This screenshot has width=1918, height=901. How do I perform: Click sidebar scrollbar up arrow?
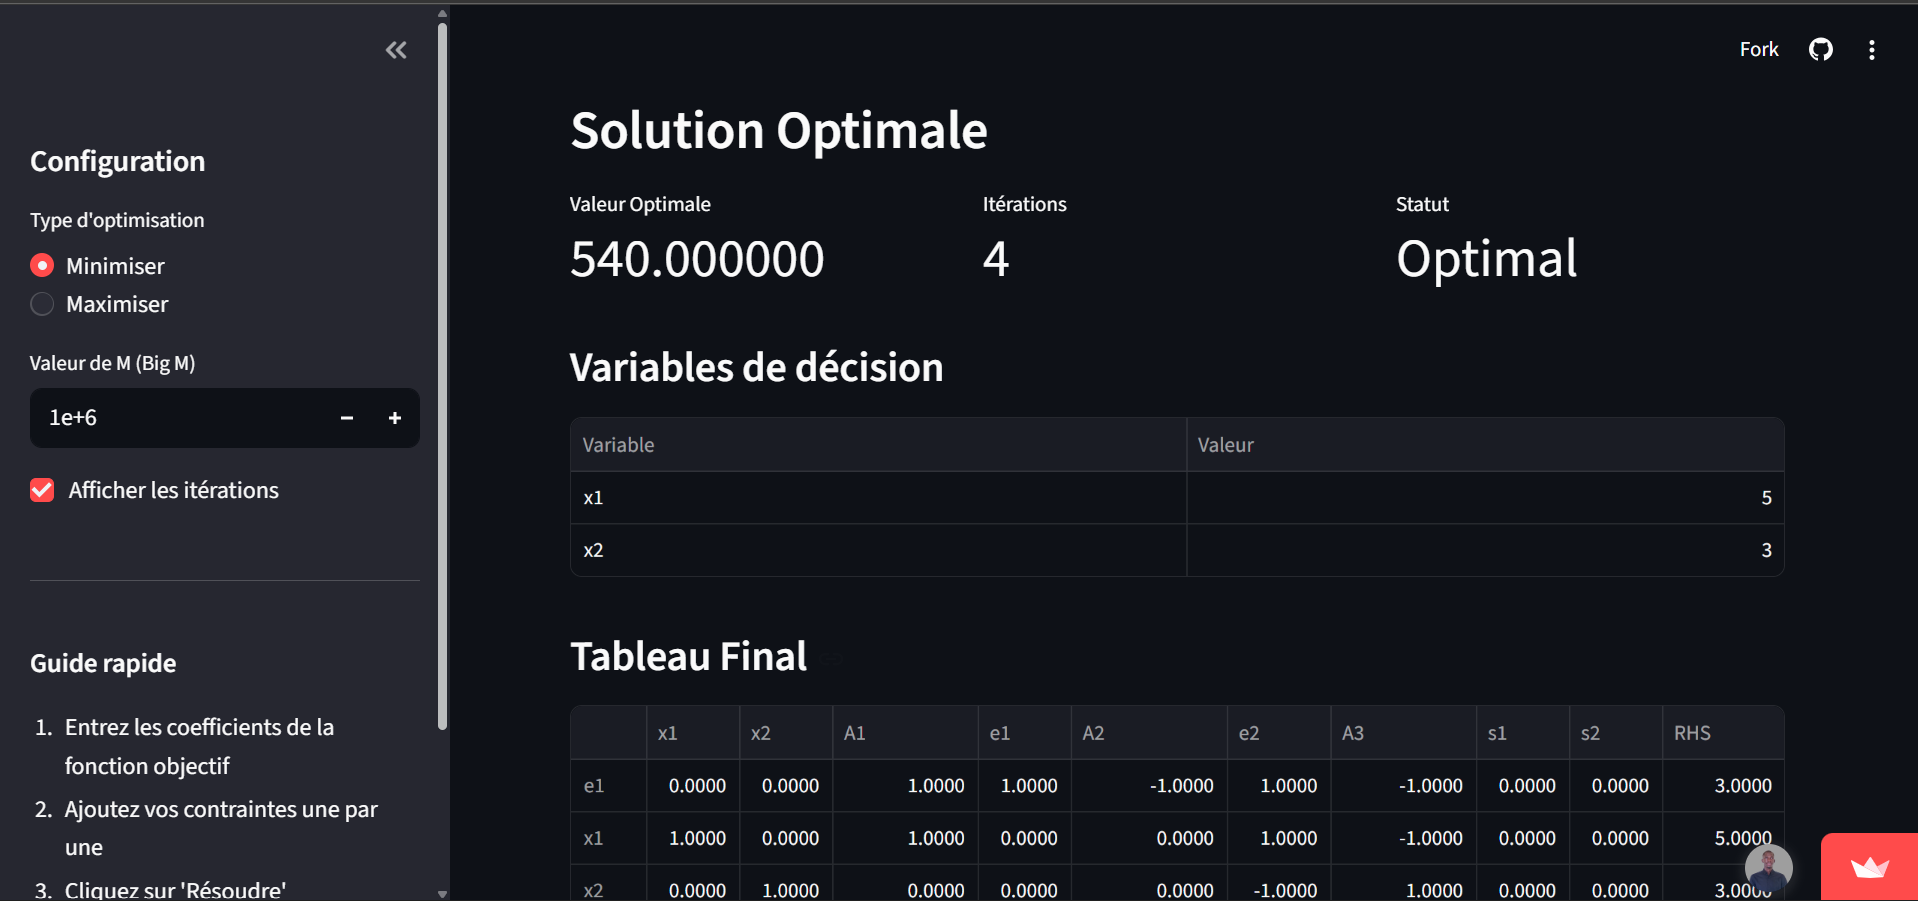click(442, 14)
